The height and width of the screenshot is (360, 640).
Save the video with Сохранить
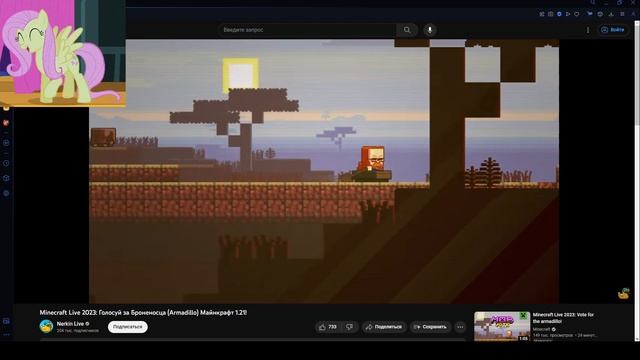point(430,327)
